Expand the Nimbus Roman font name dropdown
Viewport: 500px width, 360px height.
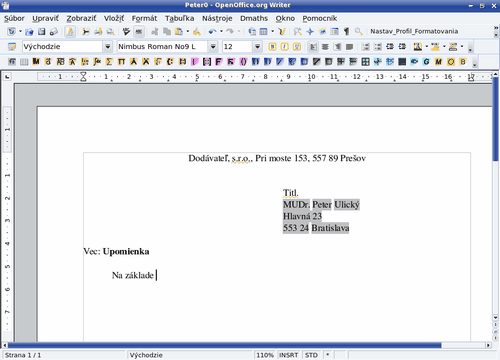point(213,47)
